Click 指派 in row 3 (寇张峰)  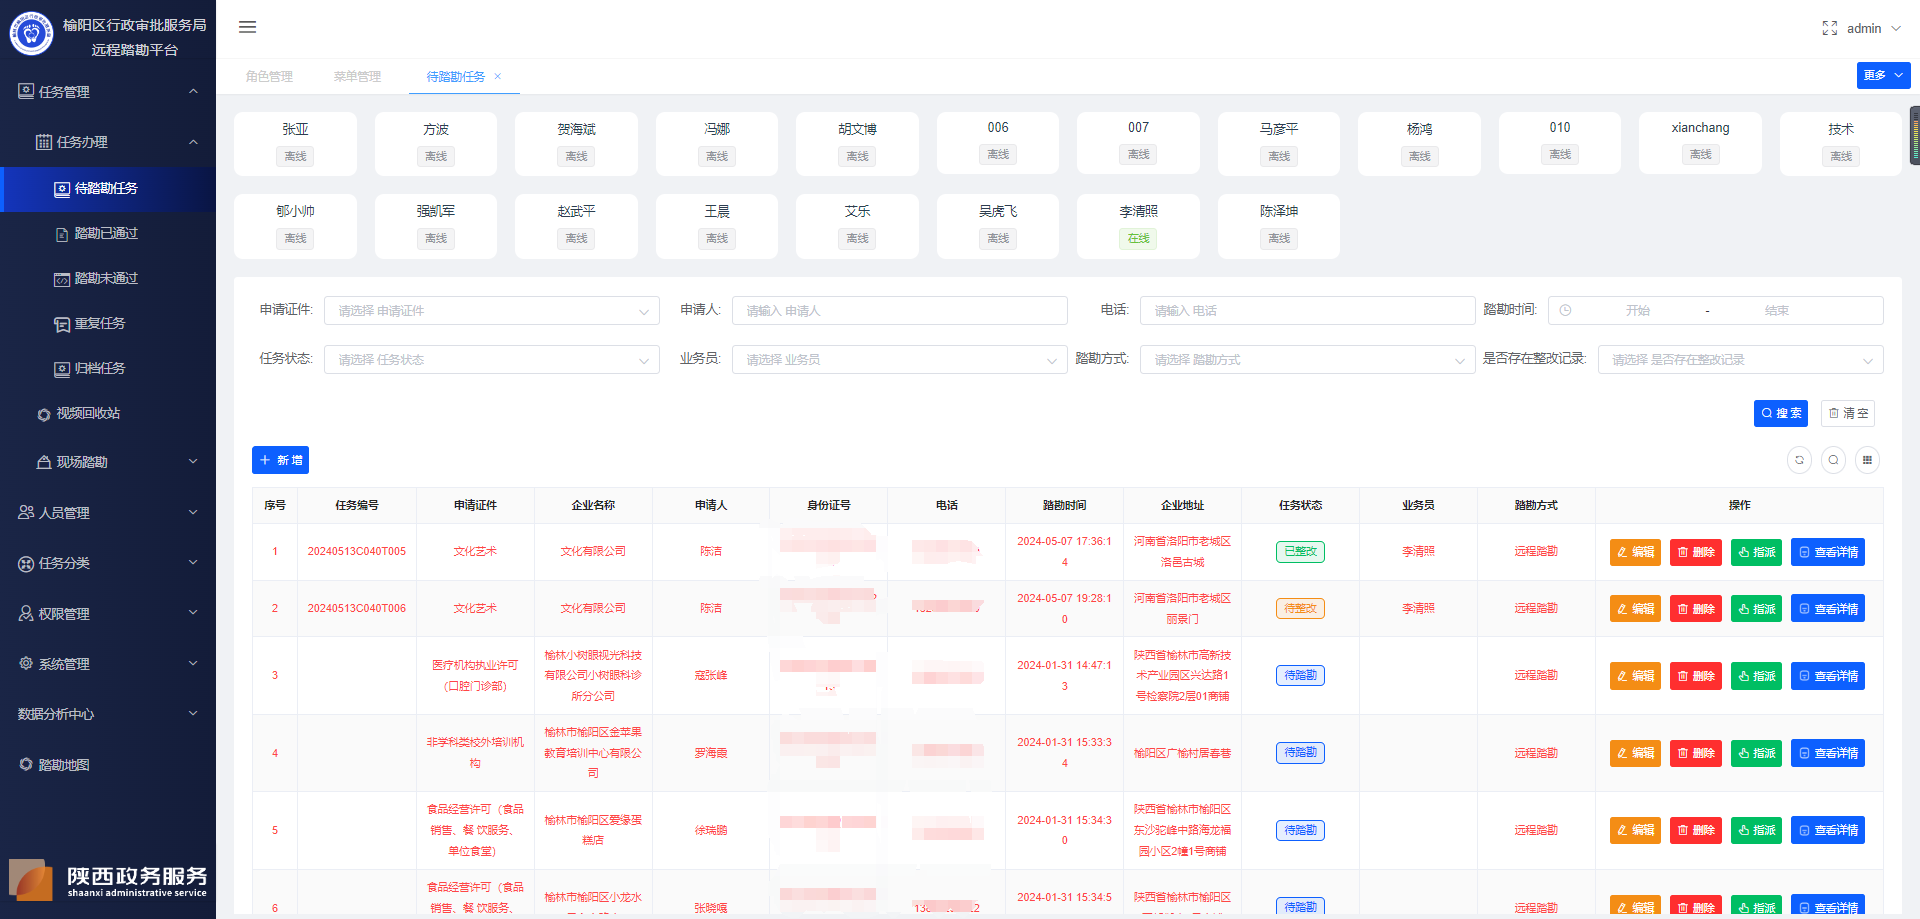point(1756,676)
